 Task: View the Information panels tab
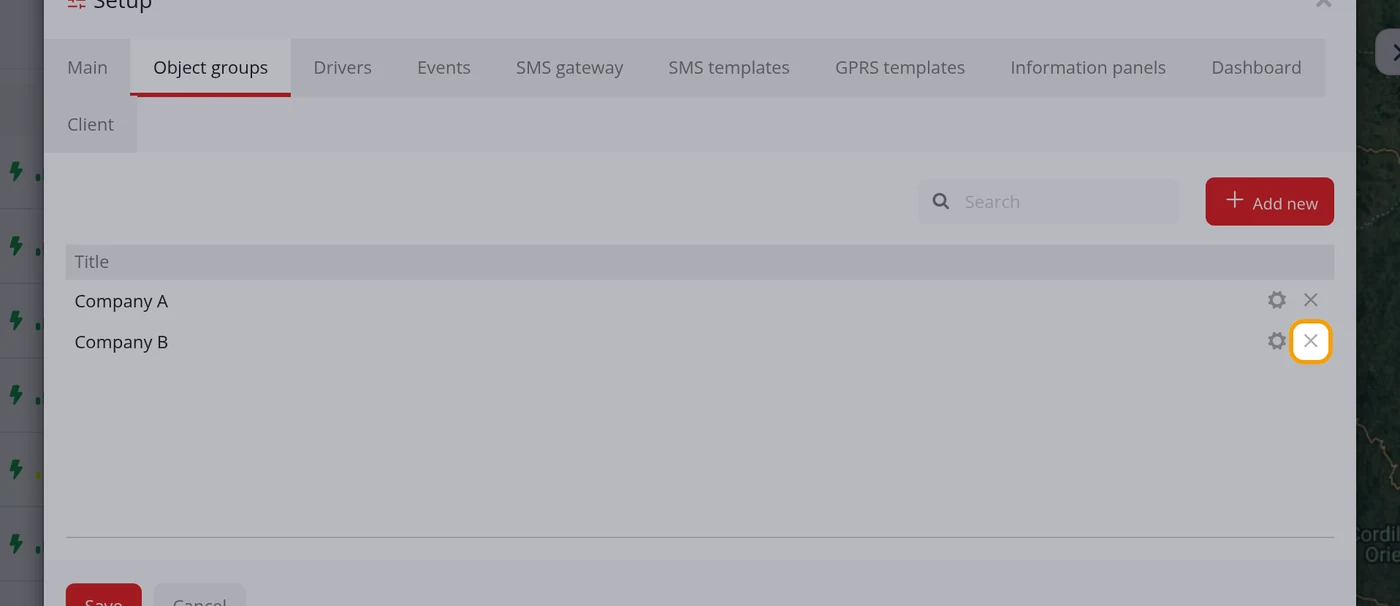(x=1088, y=67)
